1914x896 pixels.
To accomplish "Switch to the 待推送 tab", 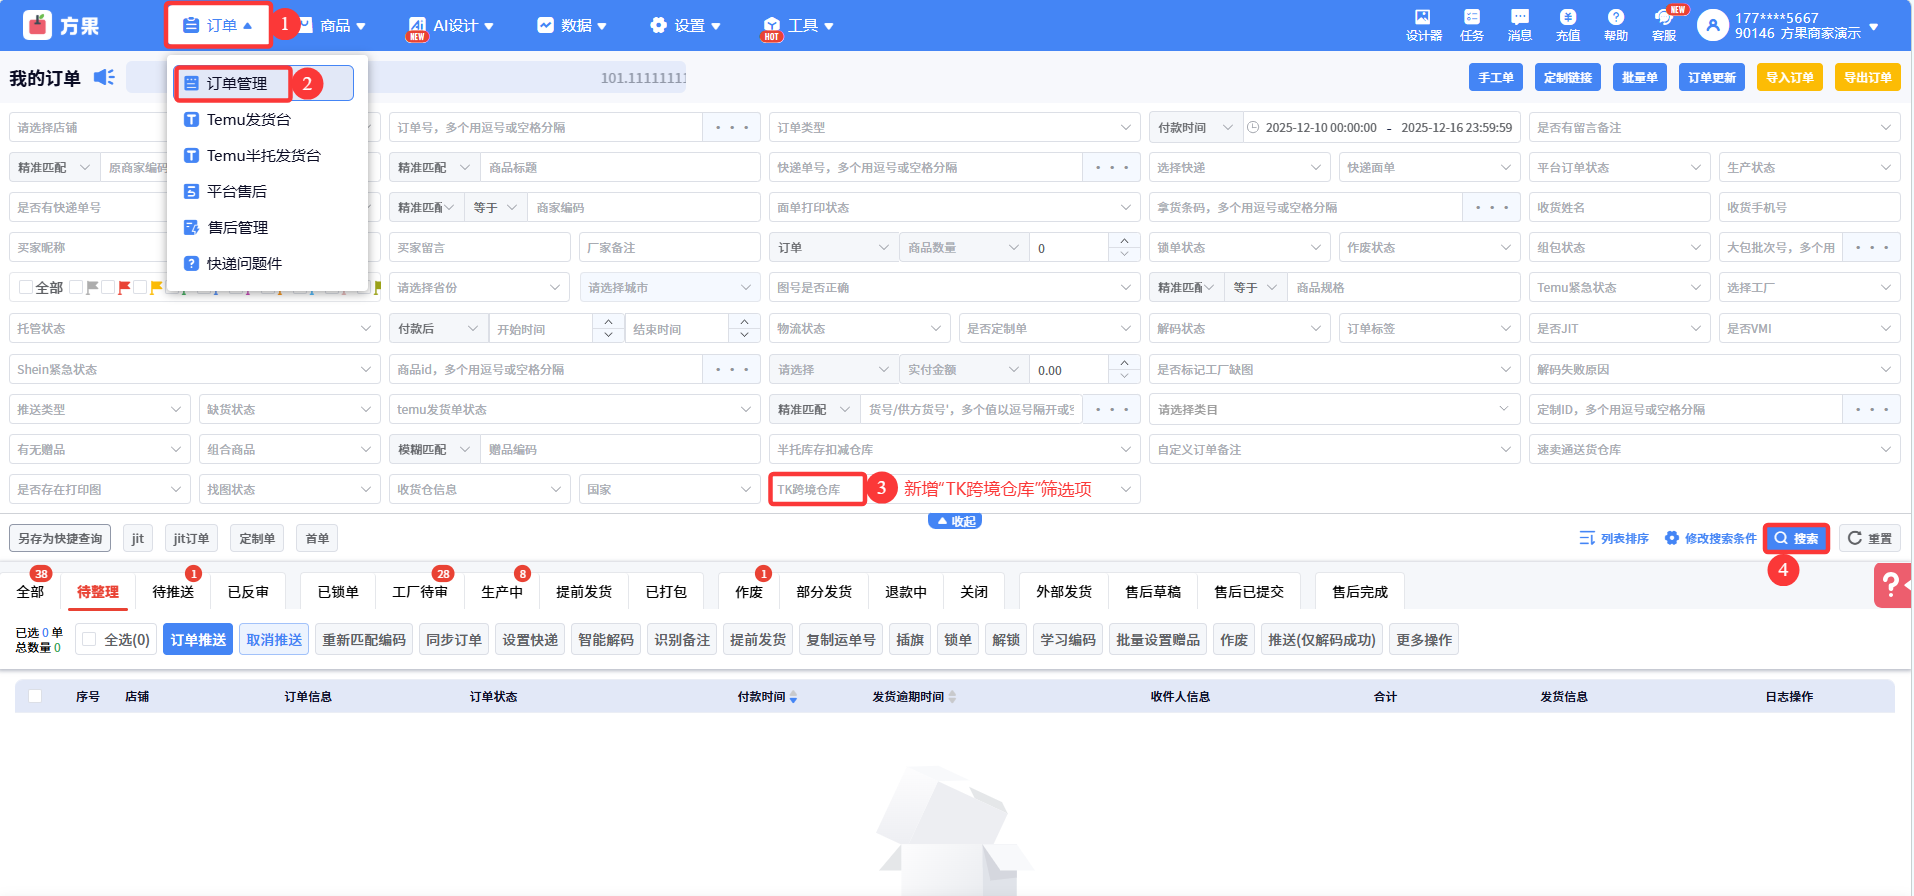I will pos(173,591).
